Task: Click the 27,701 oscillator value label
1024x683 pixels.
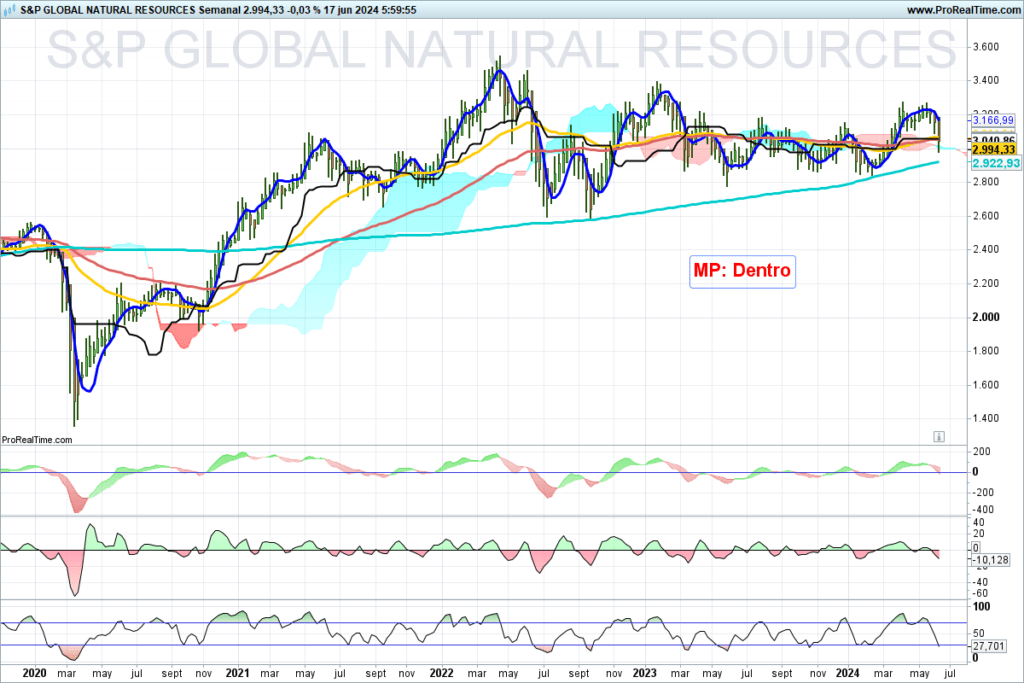Action: [989, 646]
